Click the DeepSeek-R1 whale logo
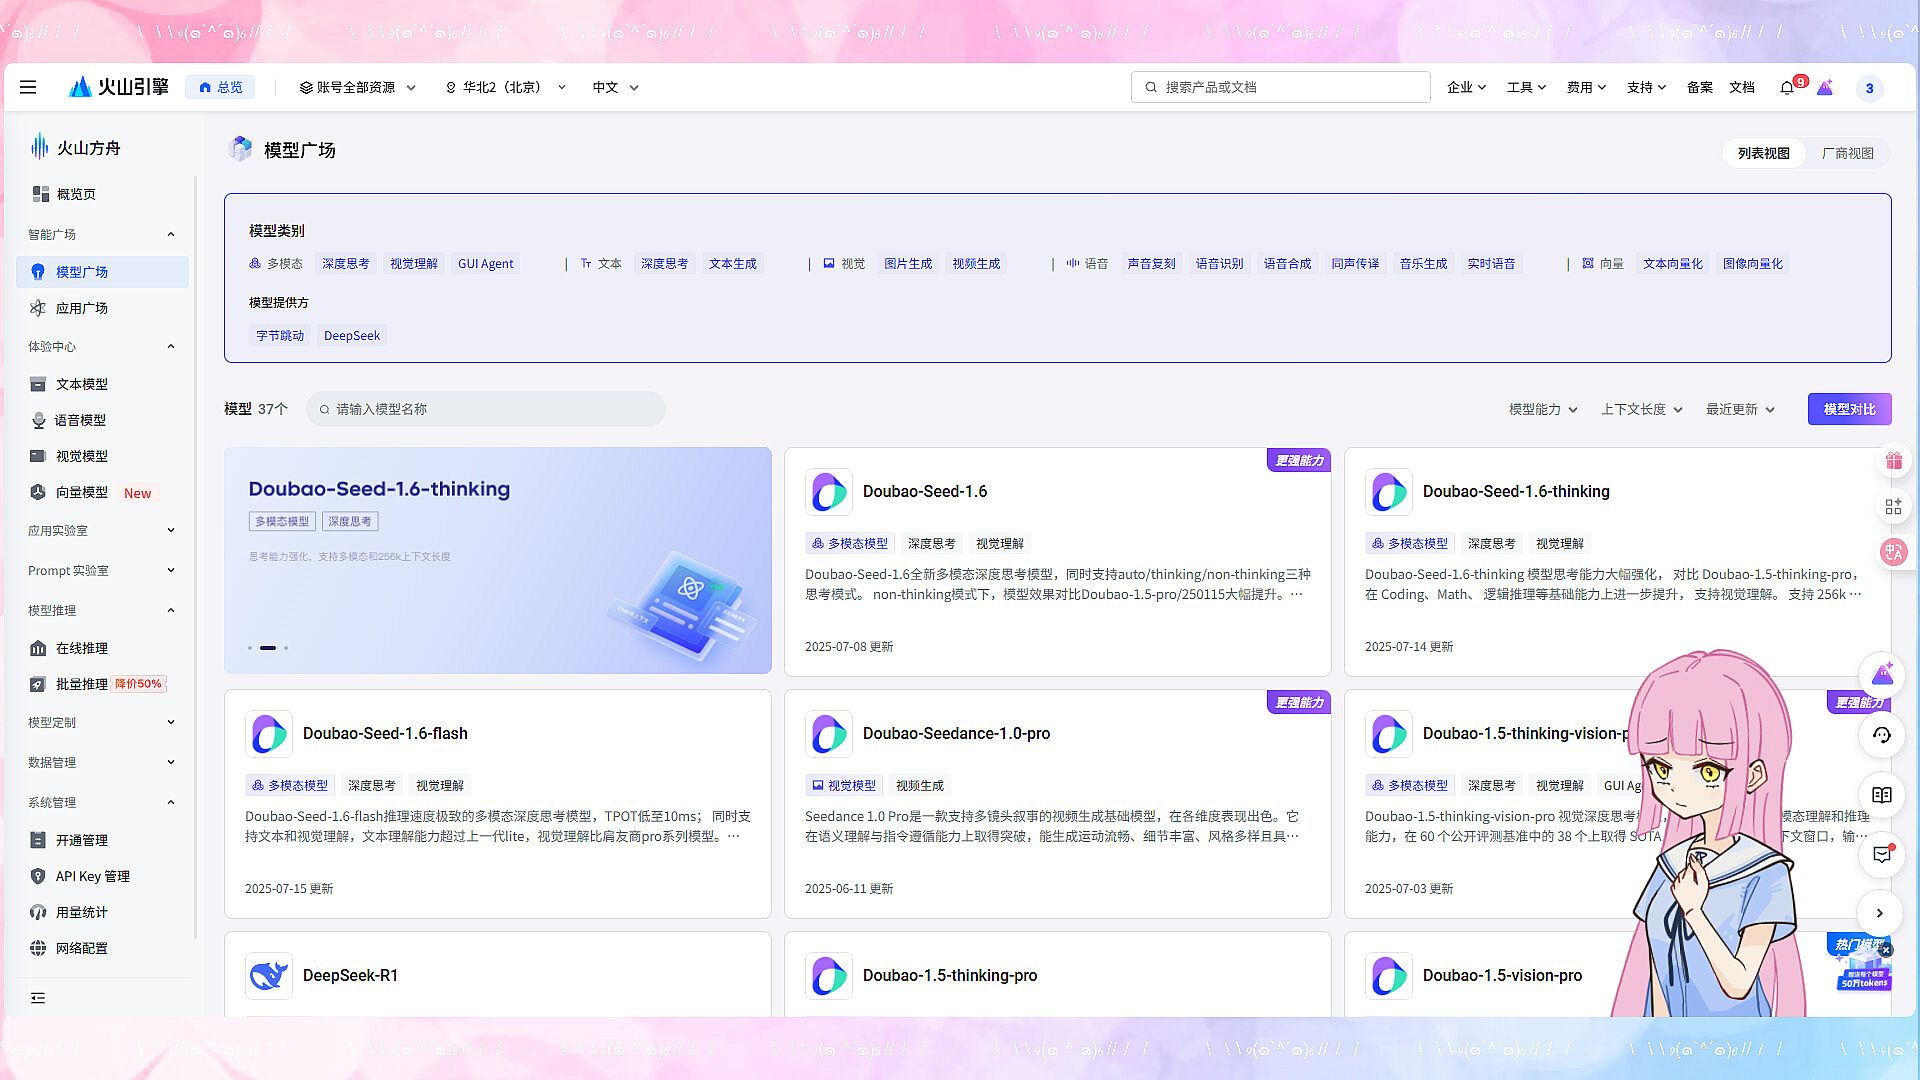 point(269,975)
